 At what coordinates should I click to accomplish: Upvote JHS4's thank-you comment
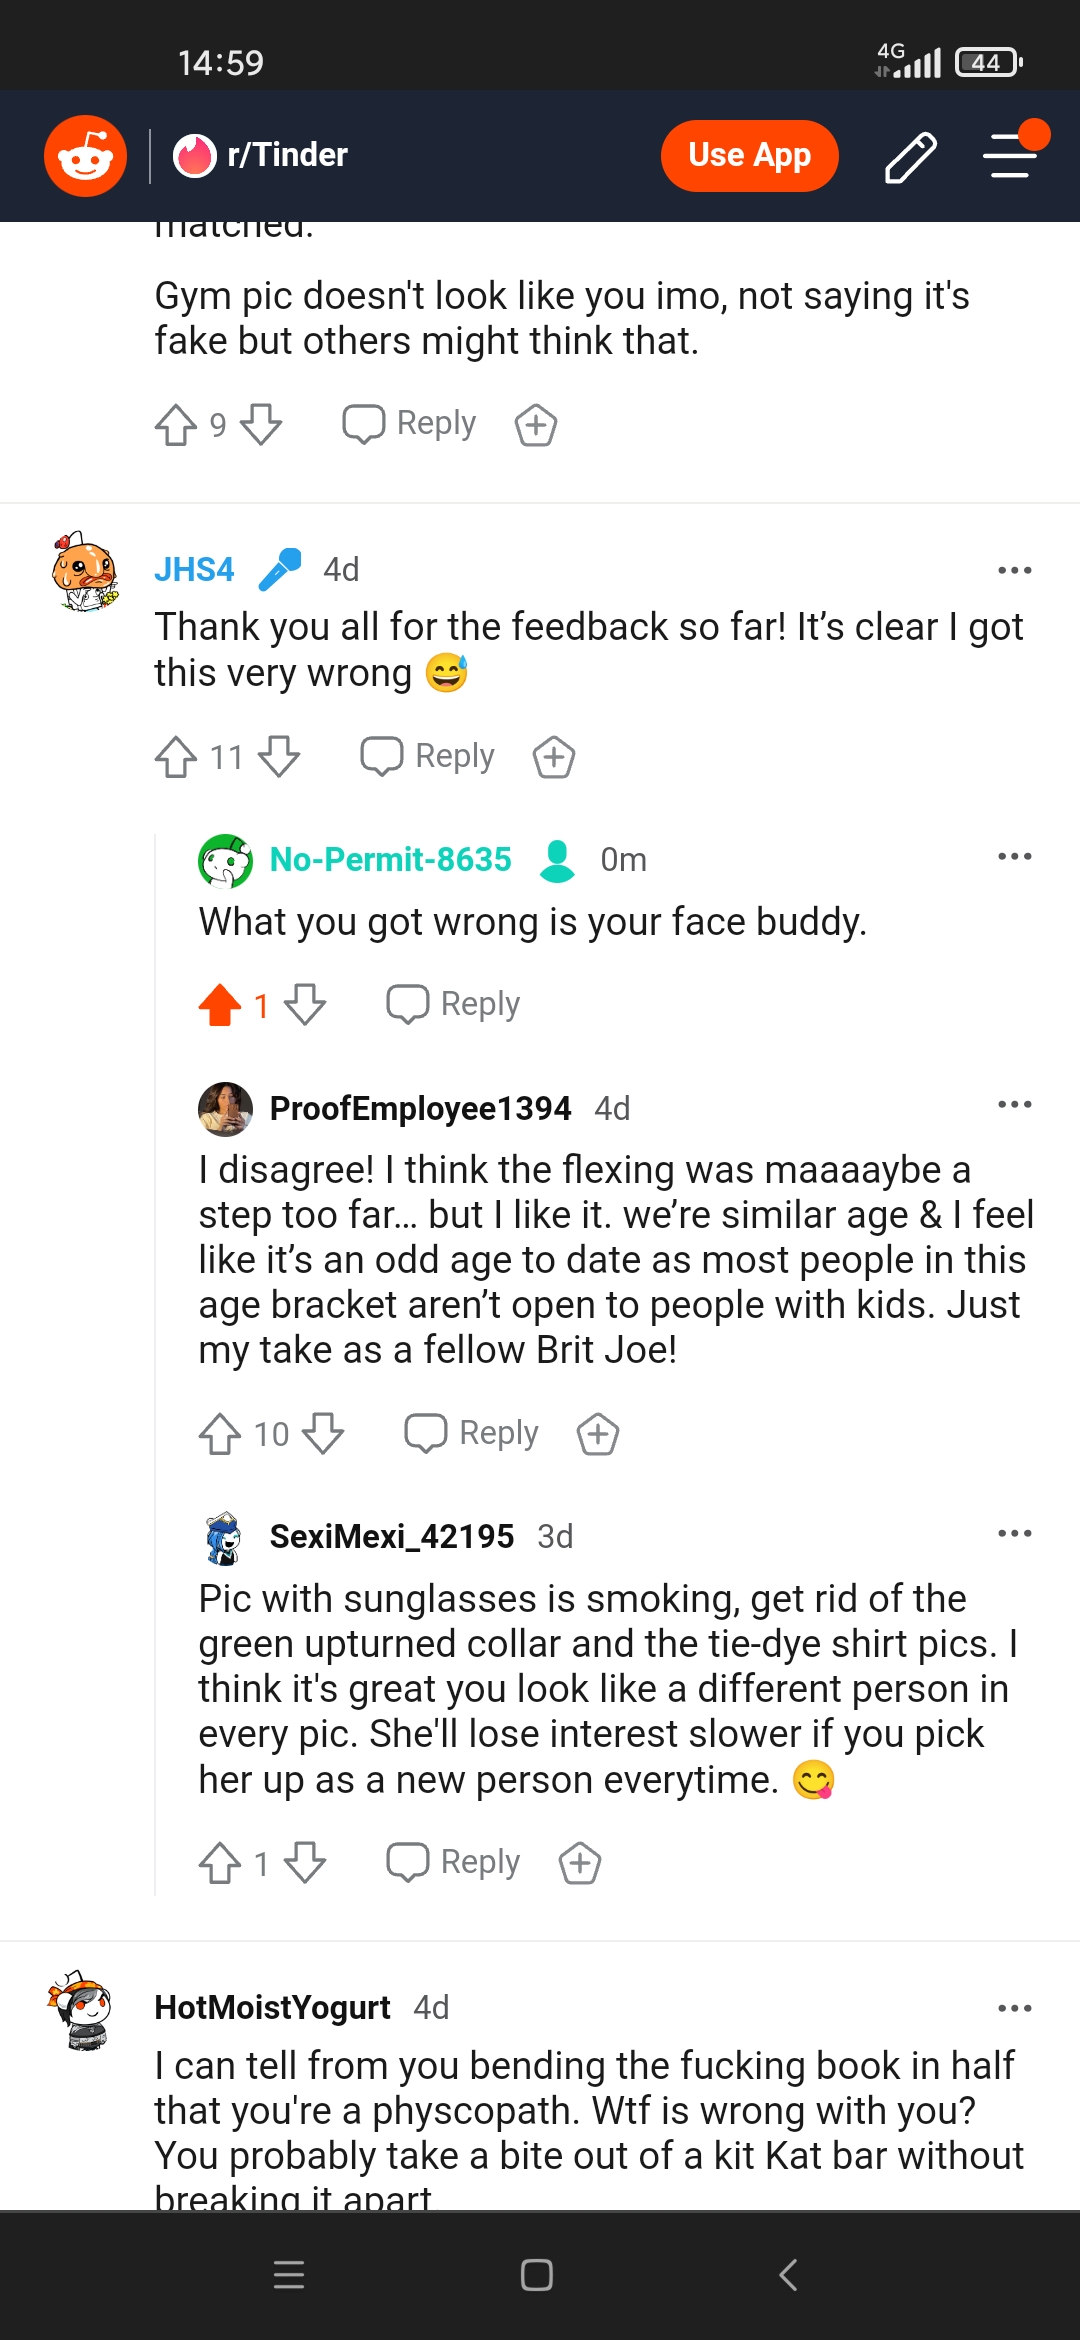coord(178,757)
